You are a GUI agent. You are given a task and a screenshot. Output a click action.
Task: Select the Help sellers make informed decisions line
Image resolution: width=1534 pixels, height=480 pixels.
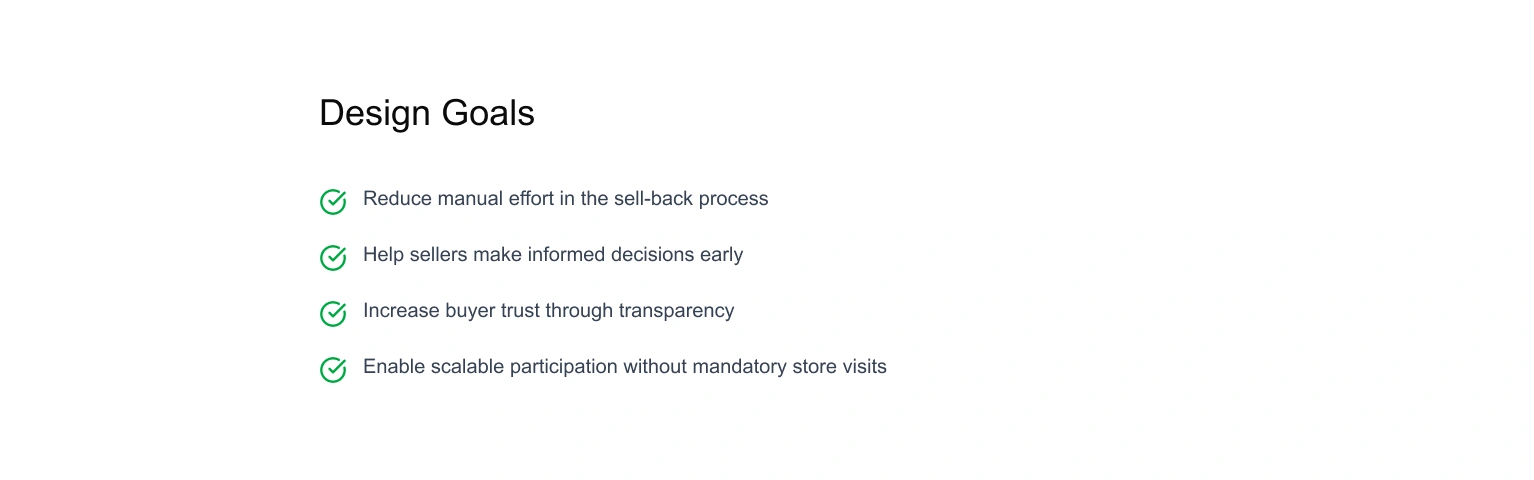(x=553, y=254)
